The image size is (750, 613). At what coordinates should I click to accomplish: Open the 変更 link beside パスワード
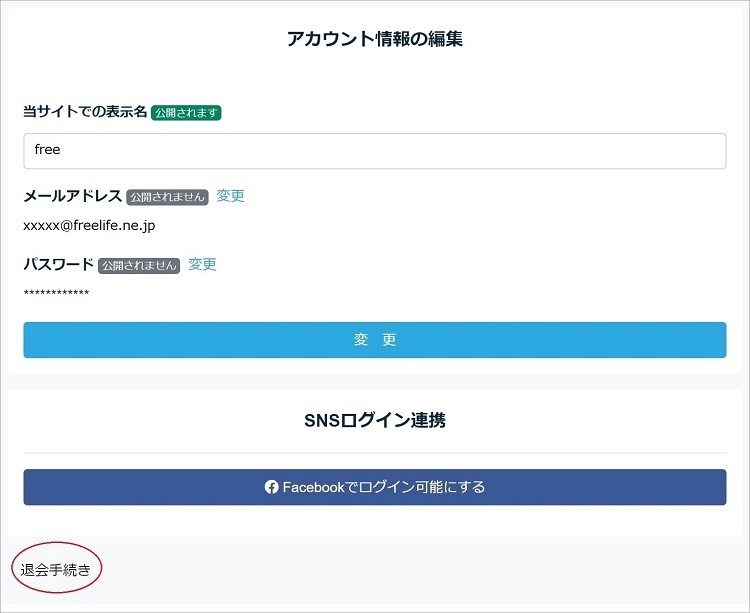click(202, 264)
